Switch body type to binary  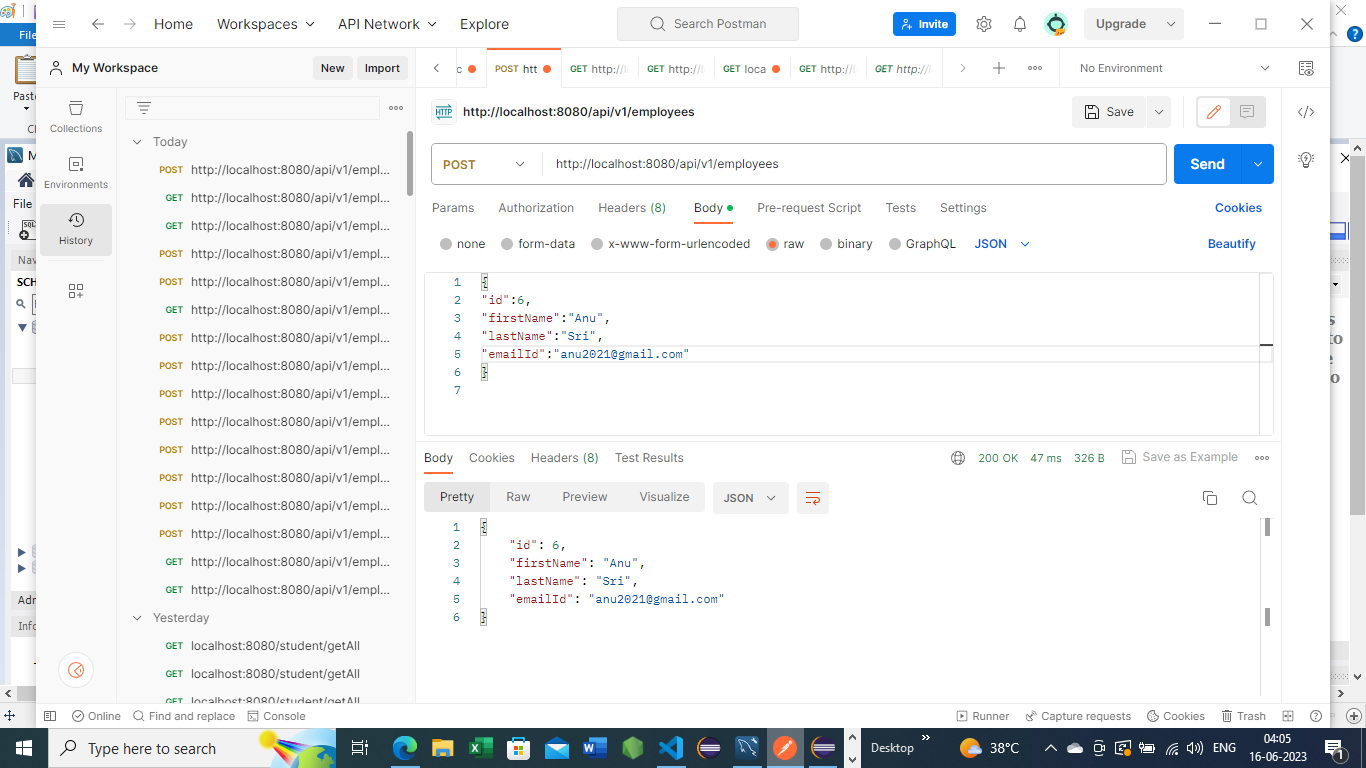[x=846, y=243]
